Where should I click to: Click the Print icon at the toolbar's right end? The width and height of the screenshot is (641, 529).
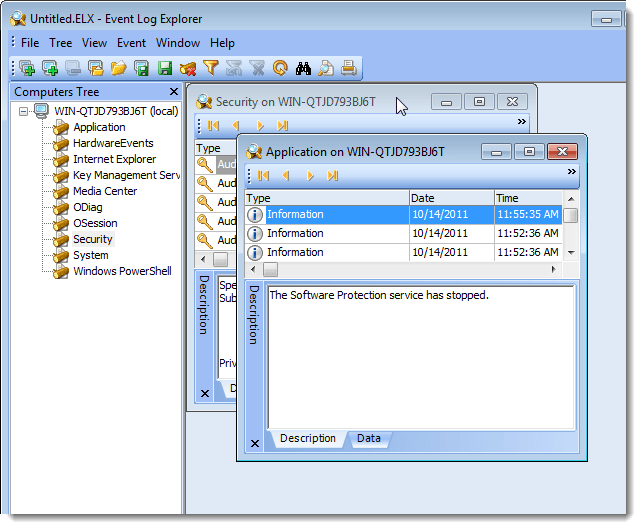coord(349,68)
